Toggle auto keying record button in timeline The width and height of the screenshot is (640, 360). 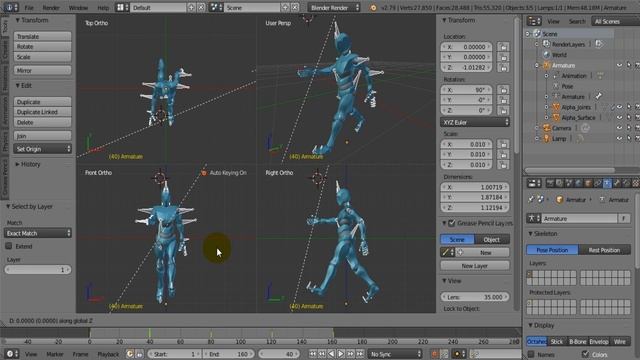(435, 354)
